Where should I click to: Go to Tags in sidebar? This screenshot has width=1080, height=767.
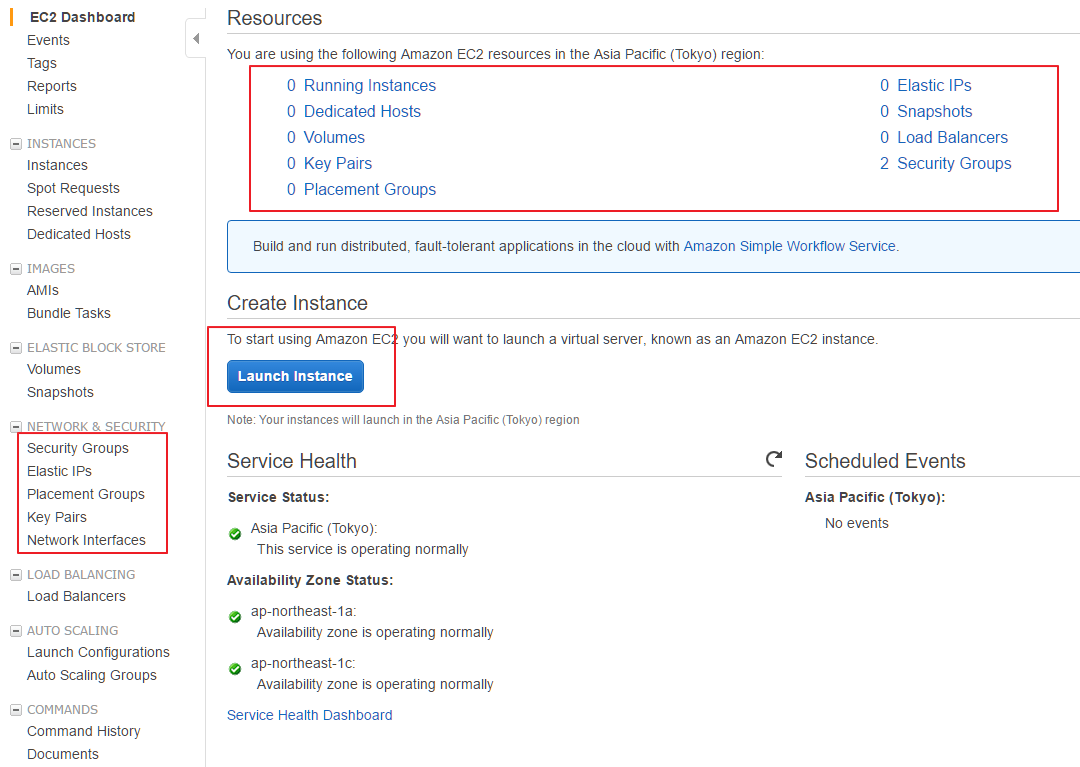tap(41, 63)
